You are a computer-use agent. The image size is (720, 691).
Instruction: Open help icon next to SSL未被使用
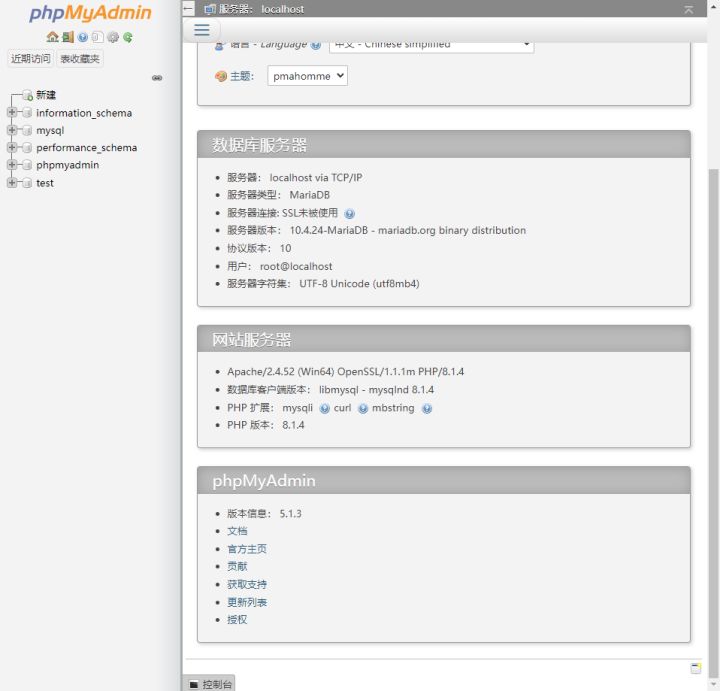point(349,213)
